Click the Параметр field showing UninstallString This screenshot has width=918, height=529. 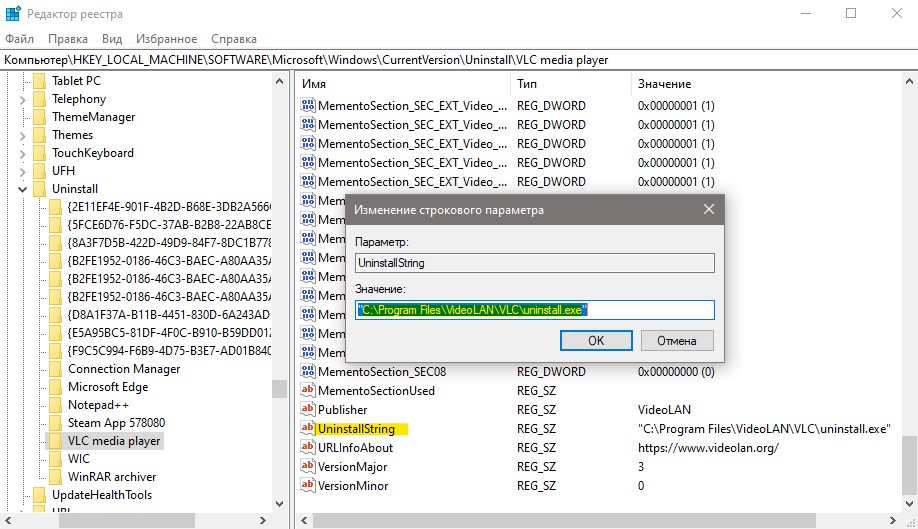[x=535, y=263]
